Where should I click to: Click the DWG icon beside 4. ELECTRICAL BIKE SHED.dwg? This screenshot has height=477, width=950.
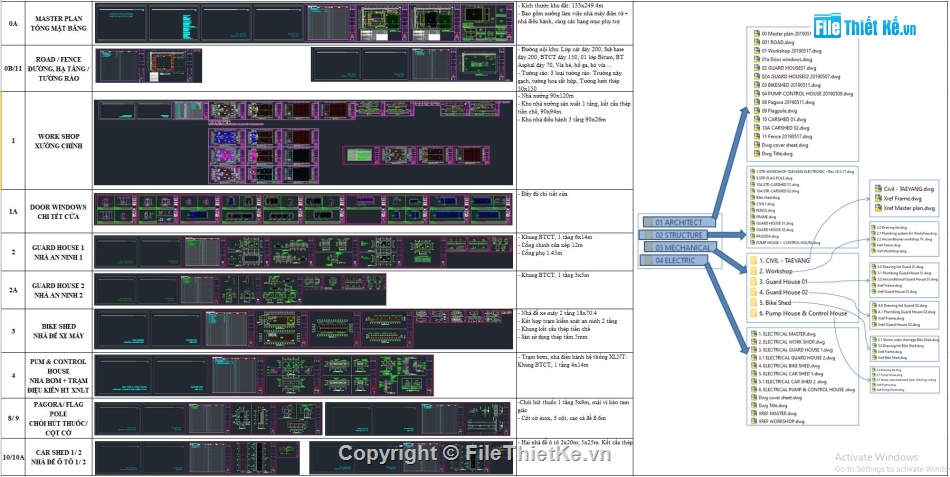(x=754, y=365)
